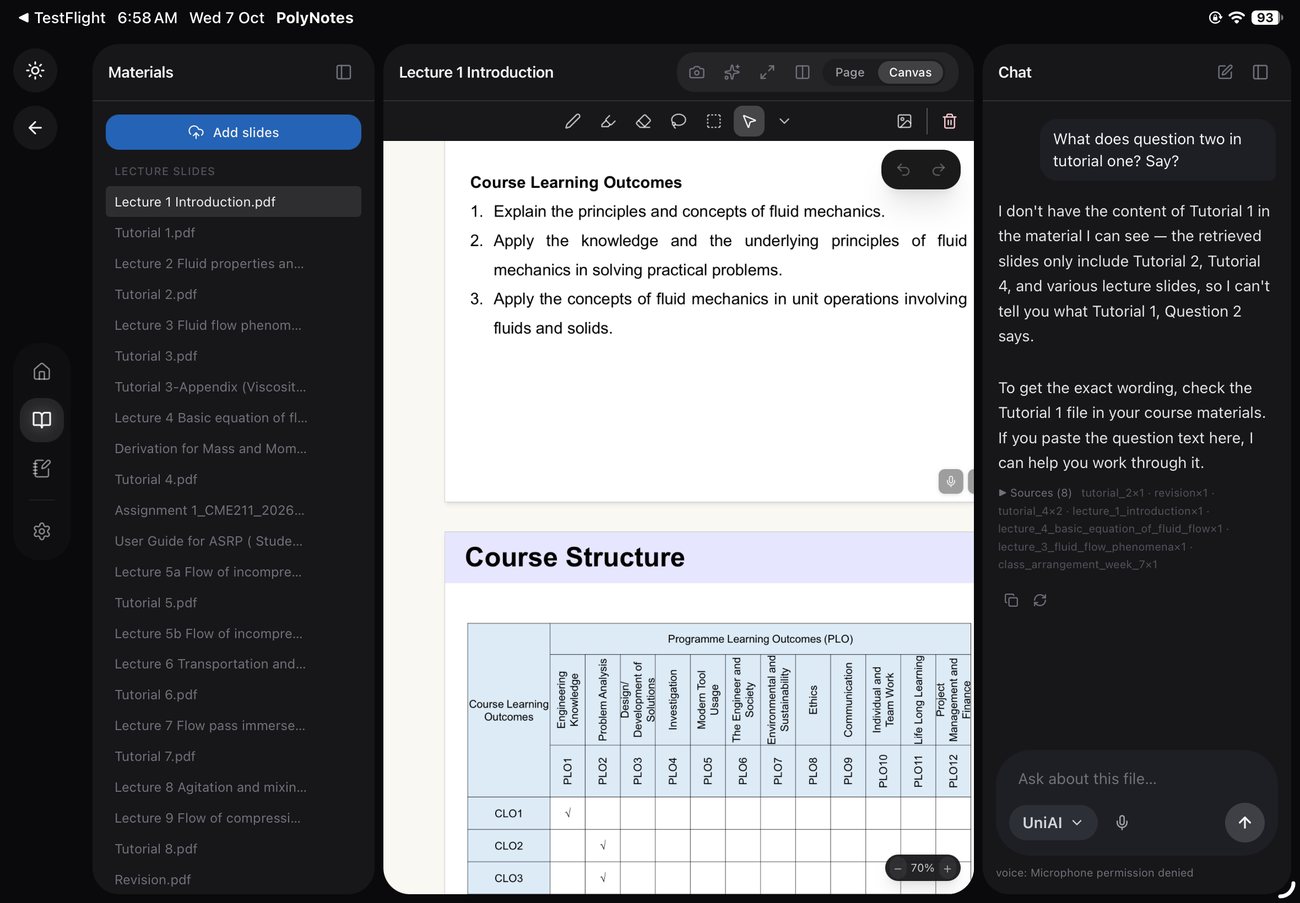Viewport: 1300px width, 903px height.
Task: Start a new chat
Action: [1225, 72]
